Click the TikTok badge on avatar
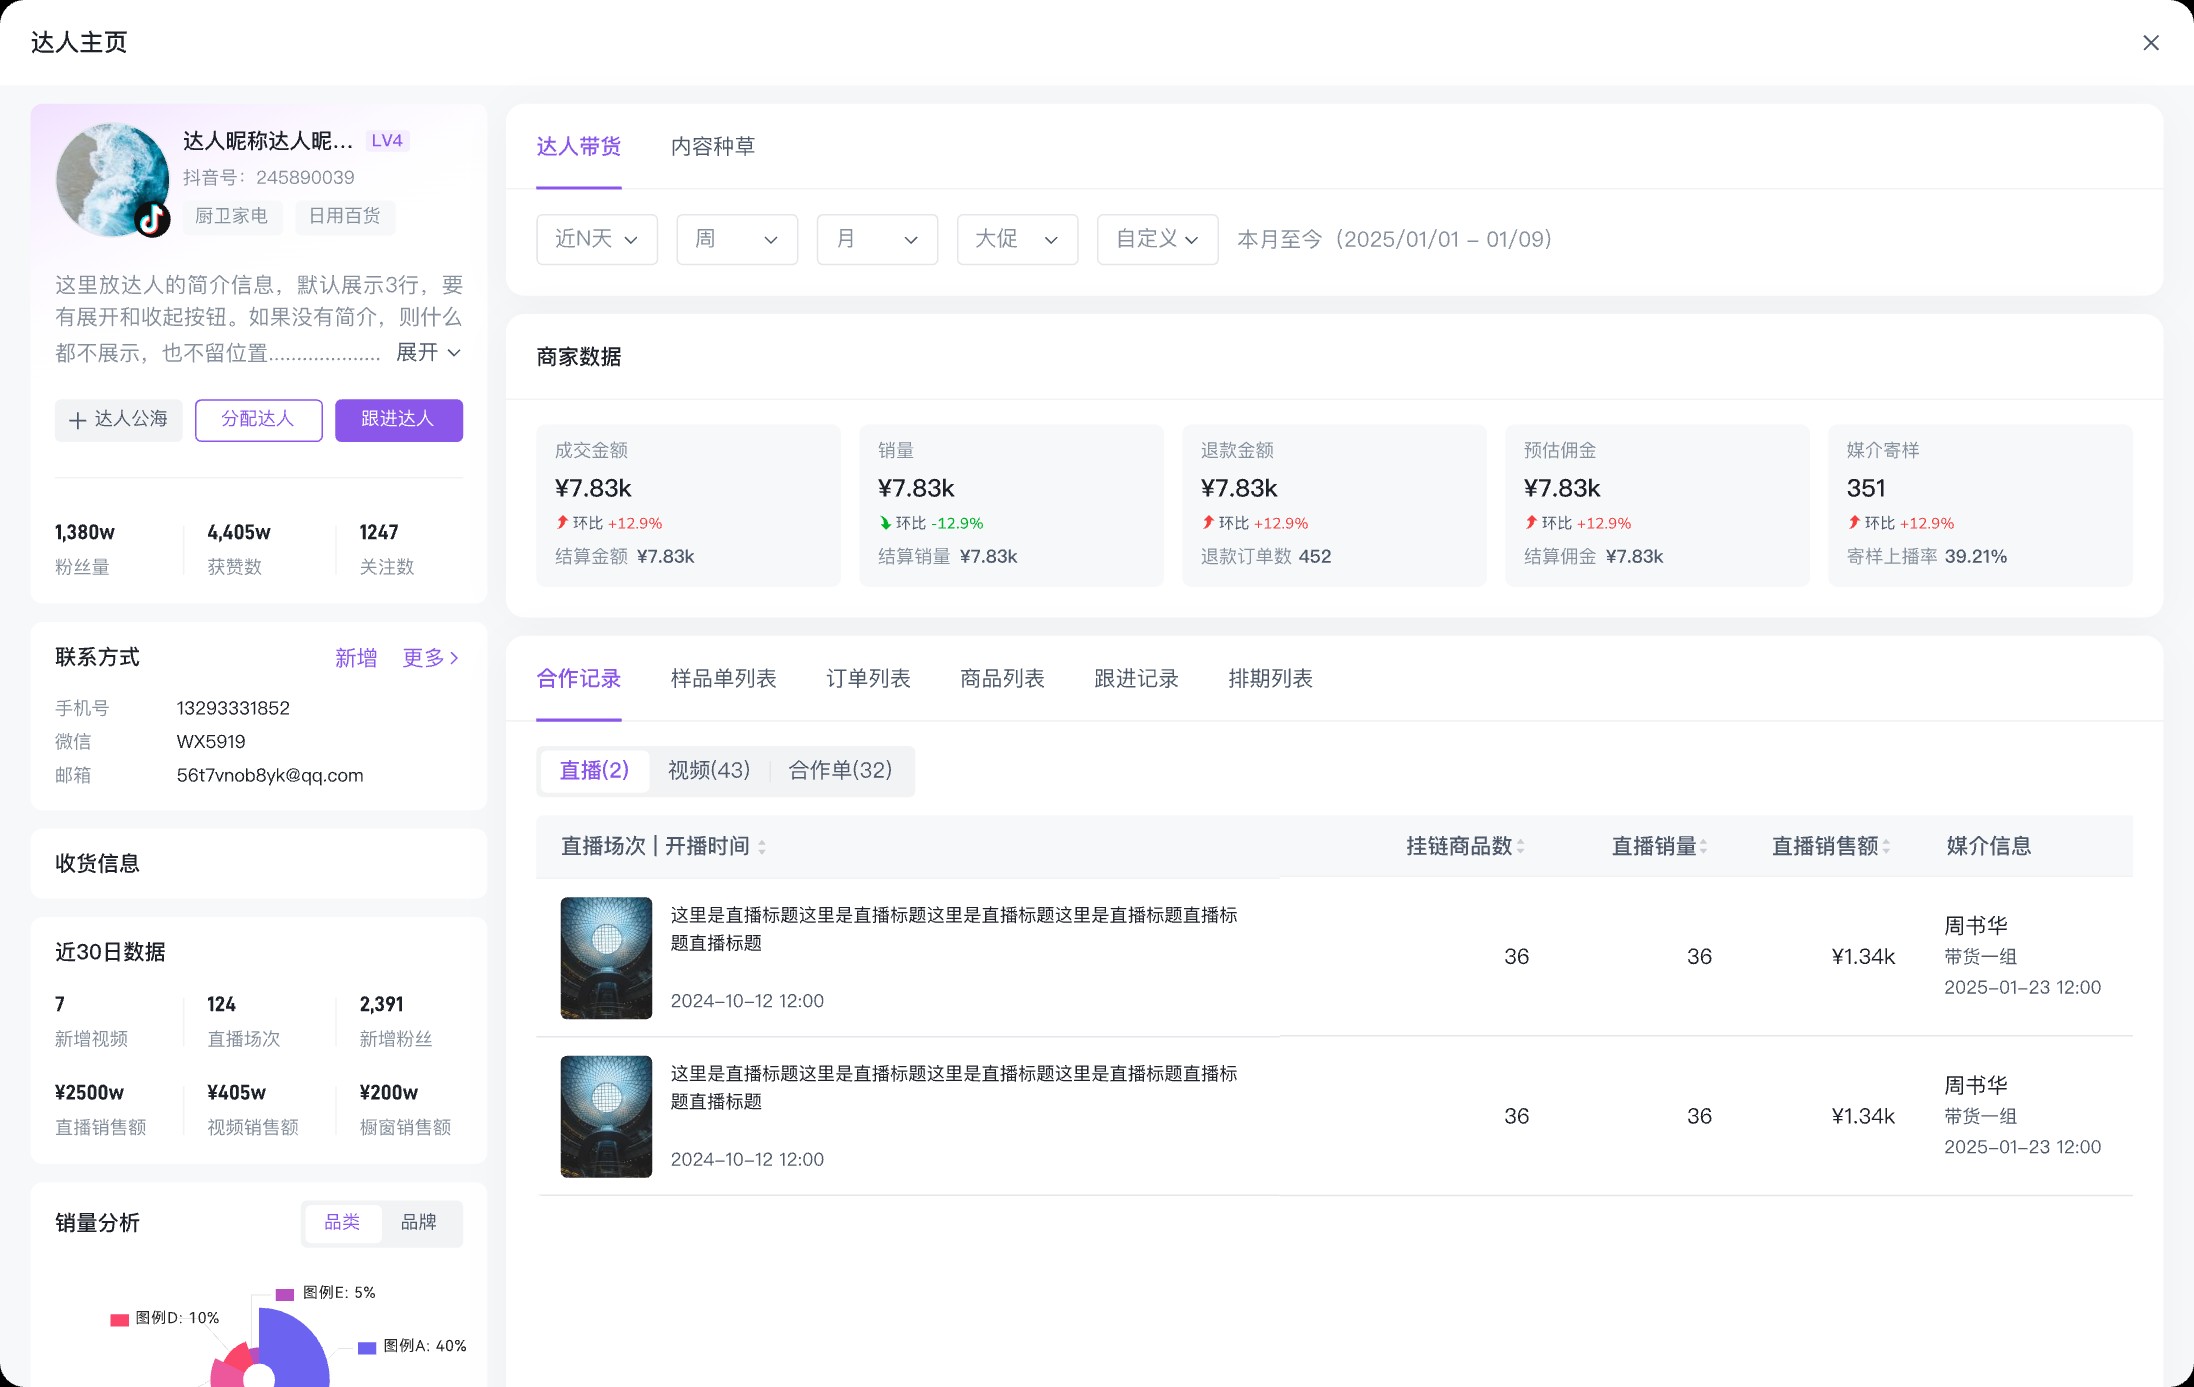Viewport: 2194px width, 1387px height. tap(153, 219)
